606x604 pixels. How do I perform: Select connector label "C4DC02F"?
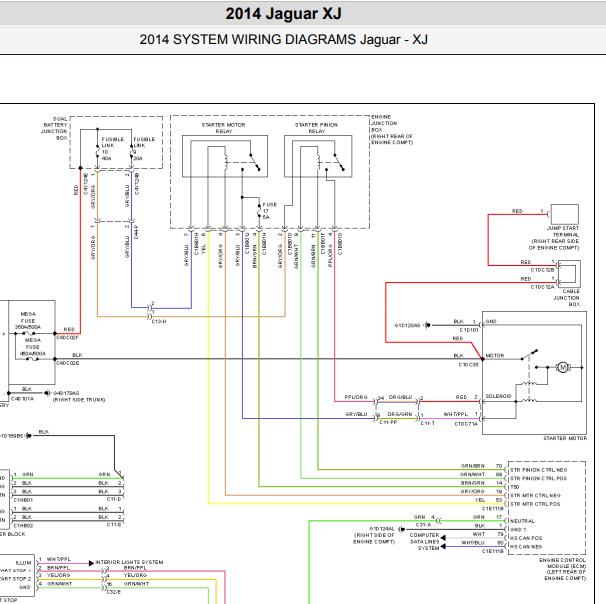67,337
